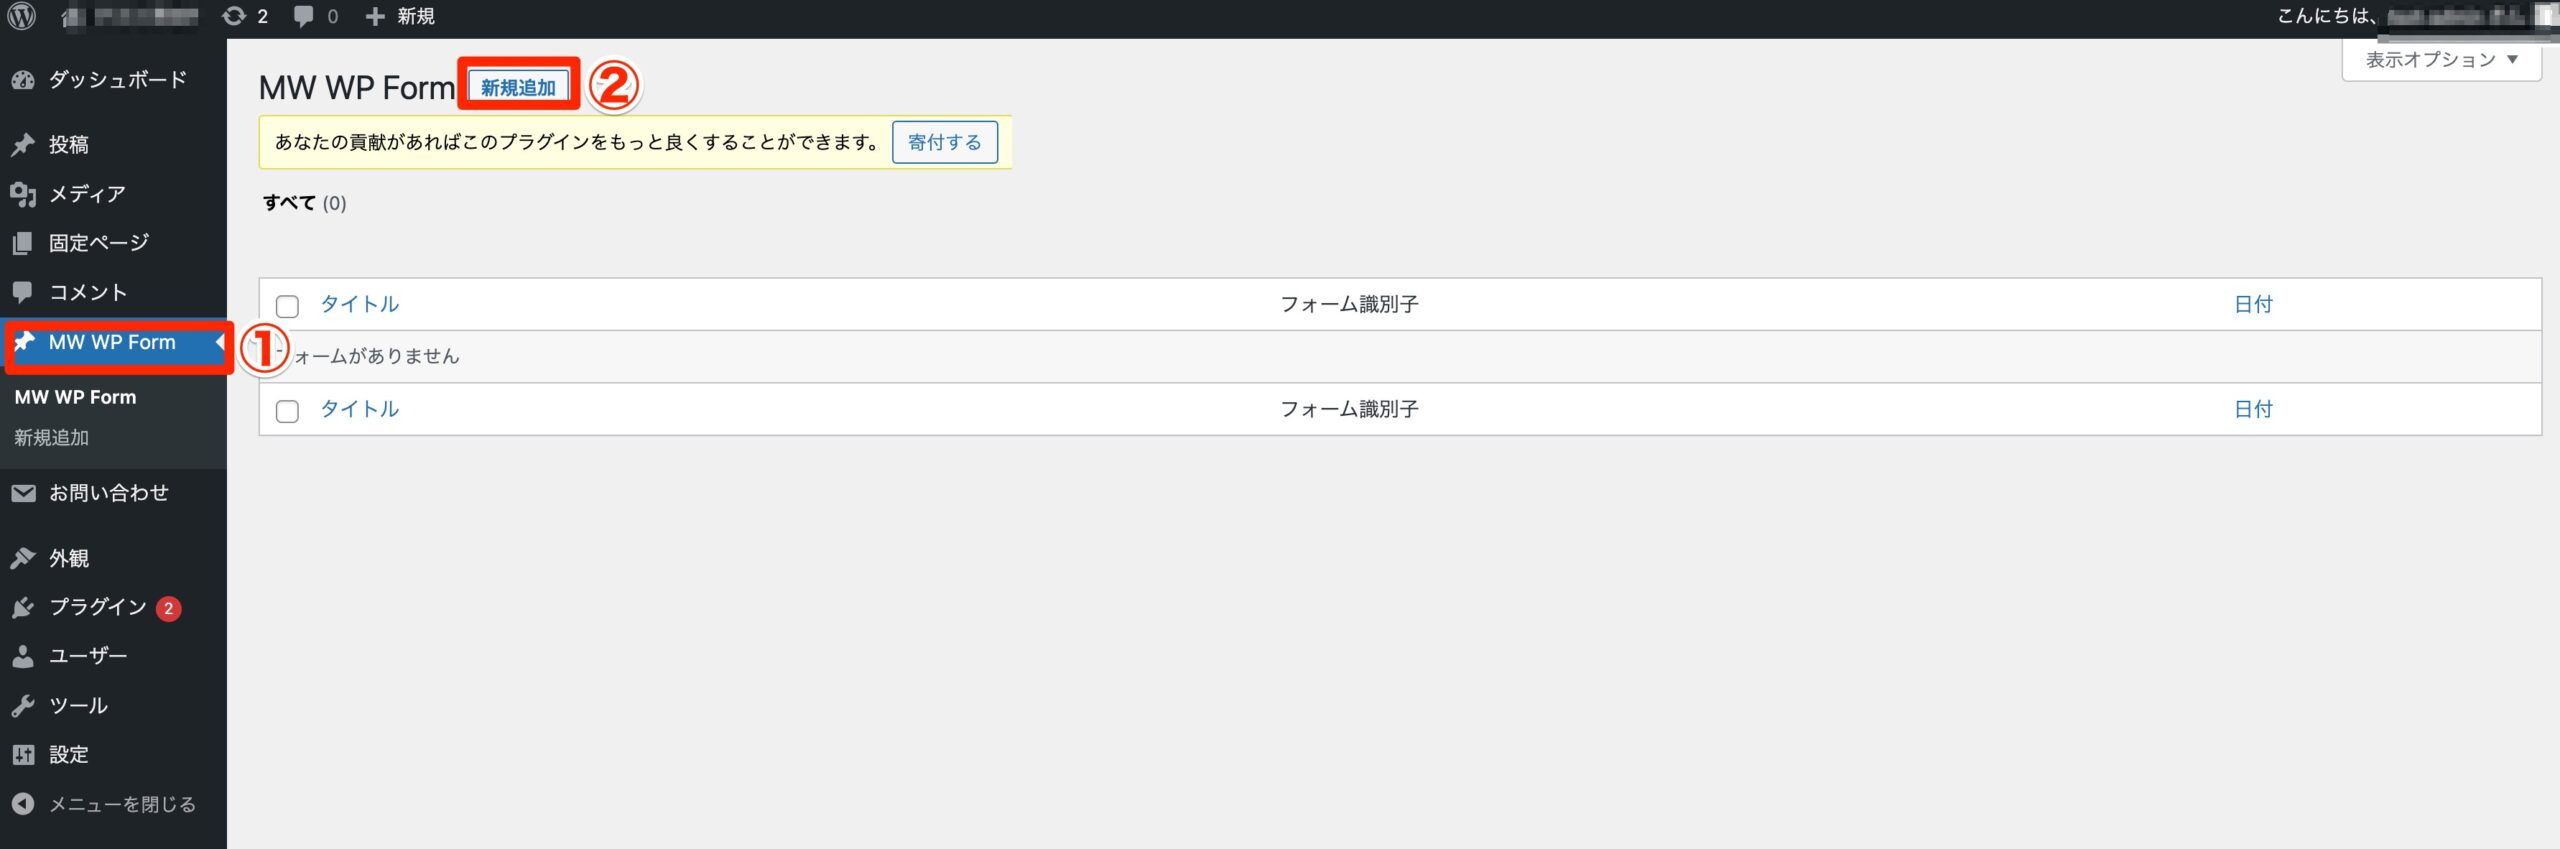Open 新規追加 submenu entry in the sidebar
2560x849 pixels.
51,438
